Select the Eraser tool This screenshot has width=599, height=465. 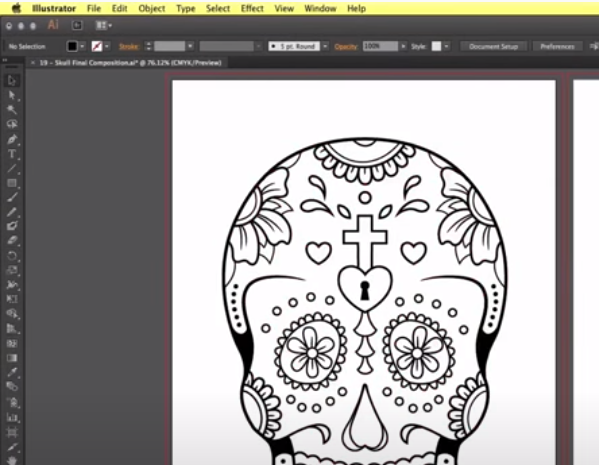tap(11, 241)
